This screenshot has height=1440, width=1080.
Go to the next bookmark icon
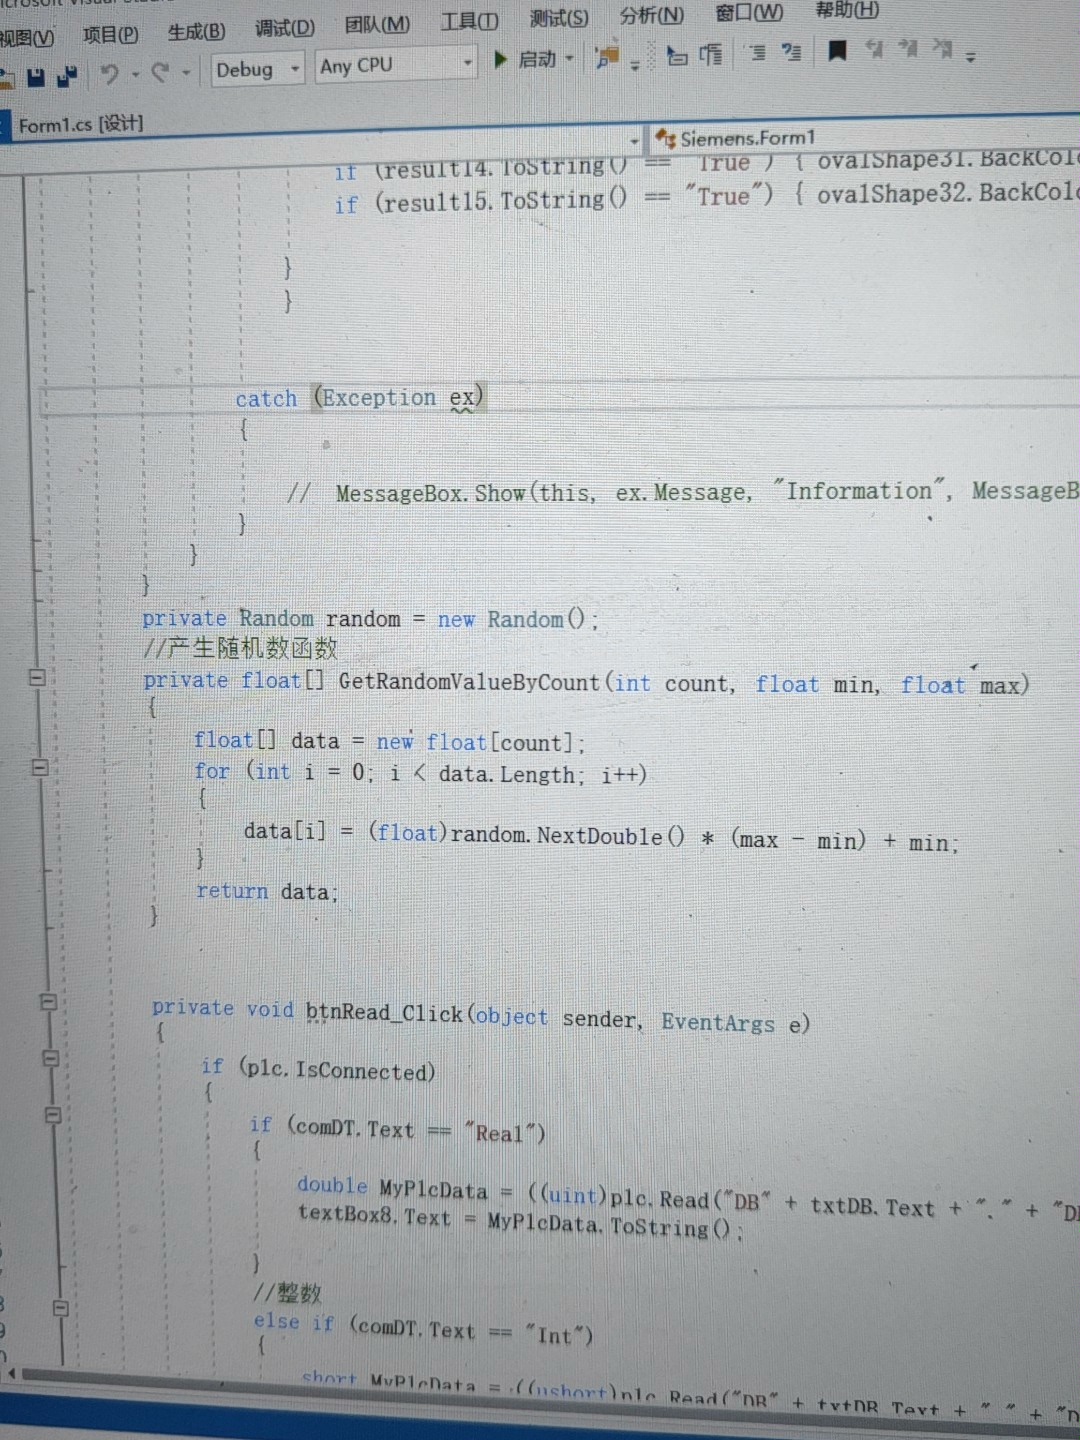coord(907,47)
